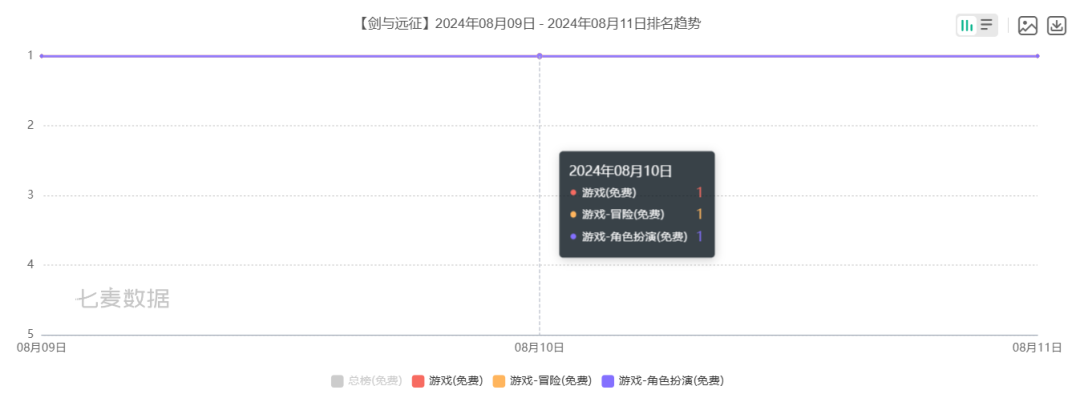
Task: Switch to bar chart view icon
Action: tap(967, 25)
